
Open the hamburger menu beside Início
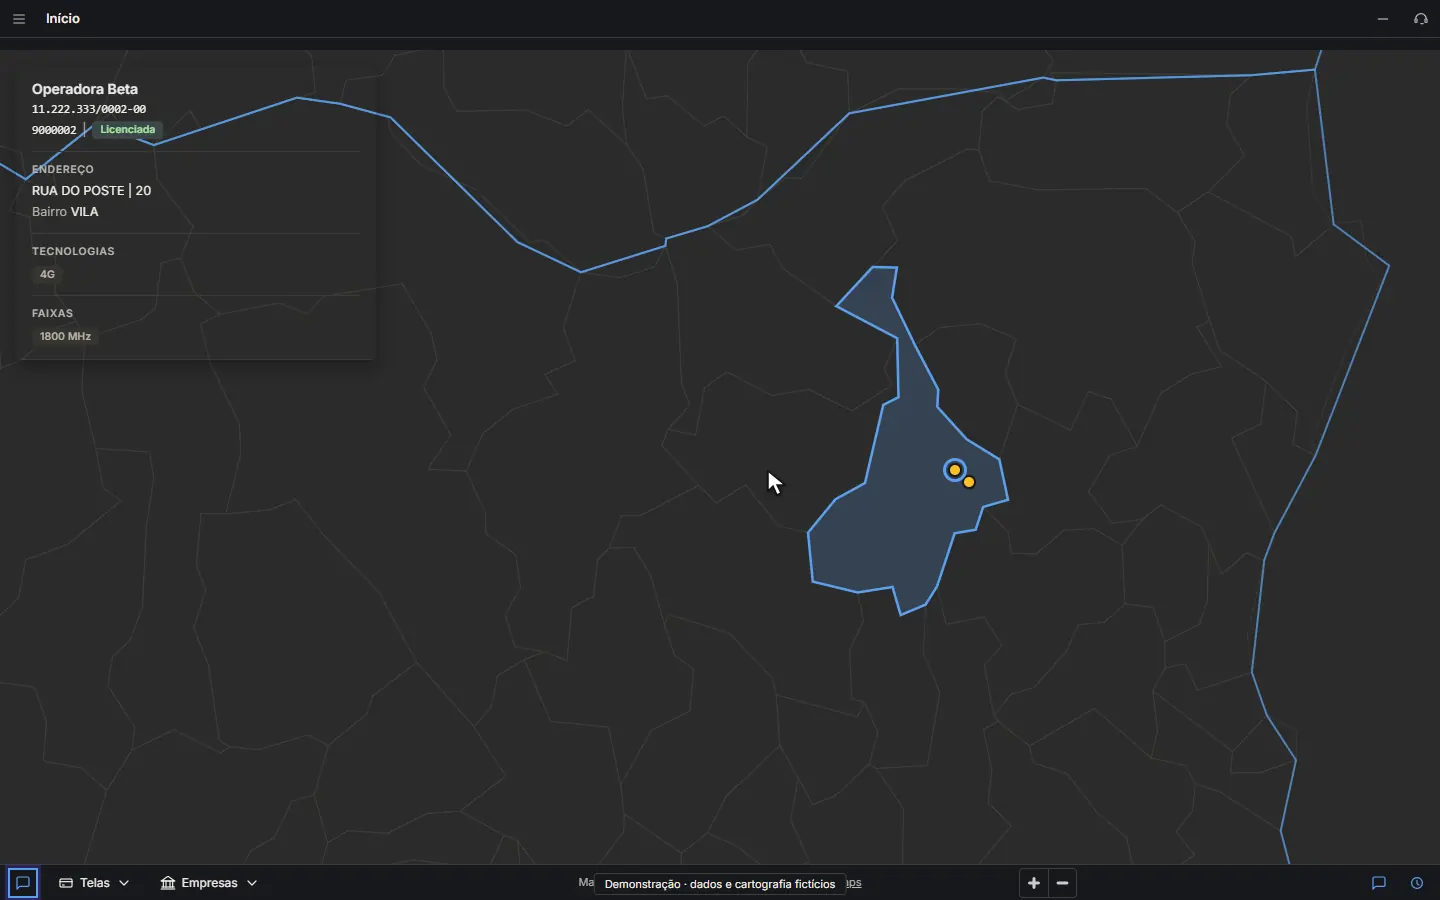pos(19,19)
